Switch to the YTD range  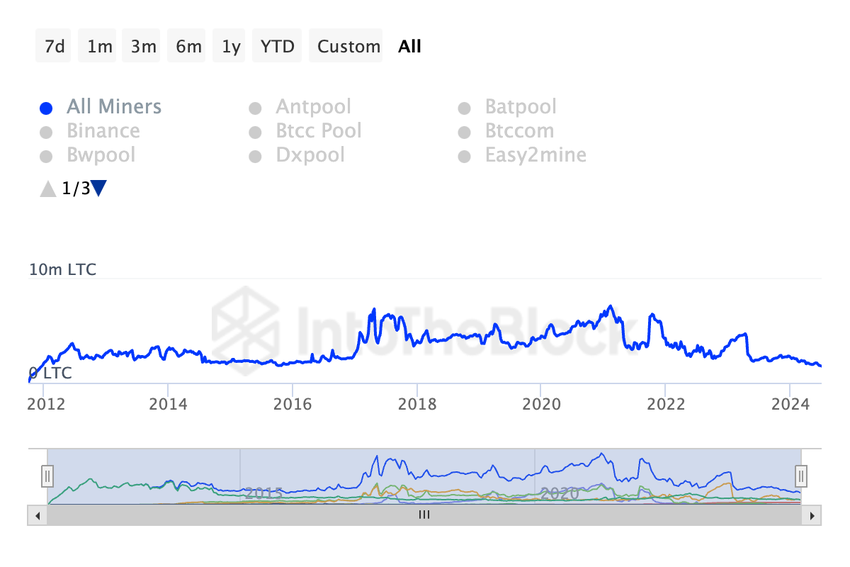tap(277, 46)
